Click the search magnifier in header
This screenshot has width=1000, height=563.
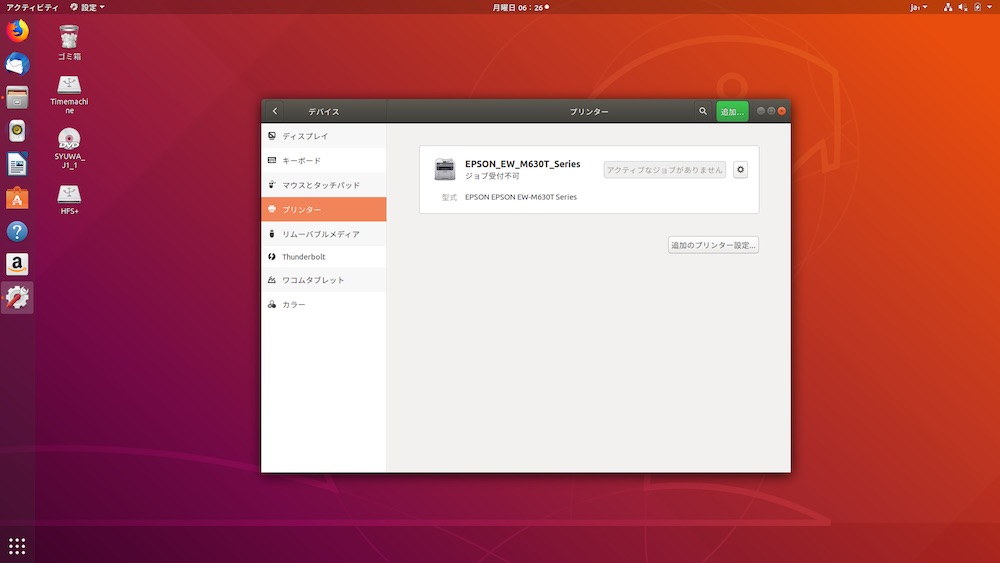click(703, 111)
